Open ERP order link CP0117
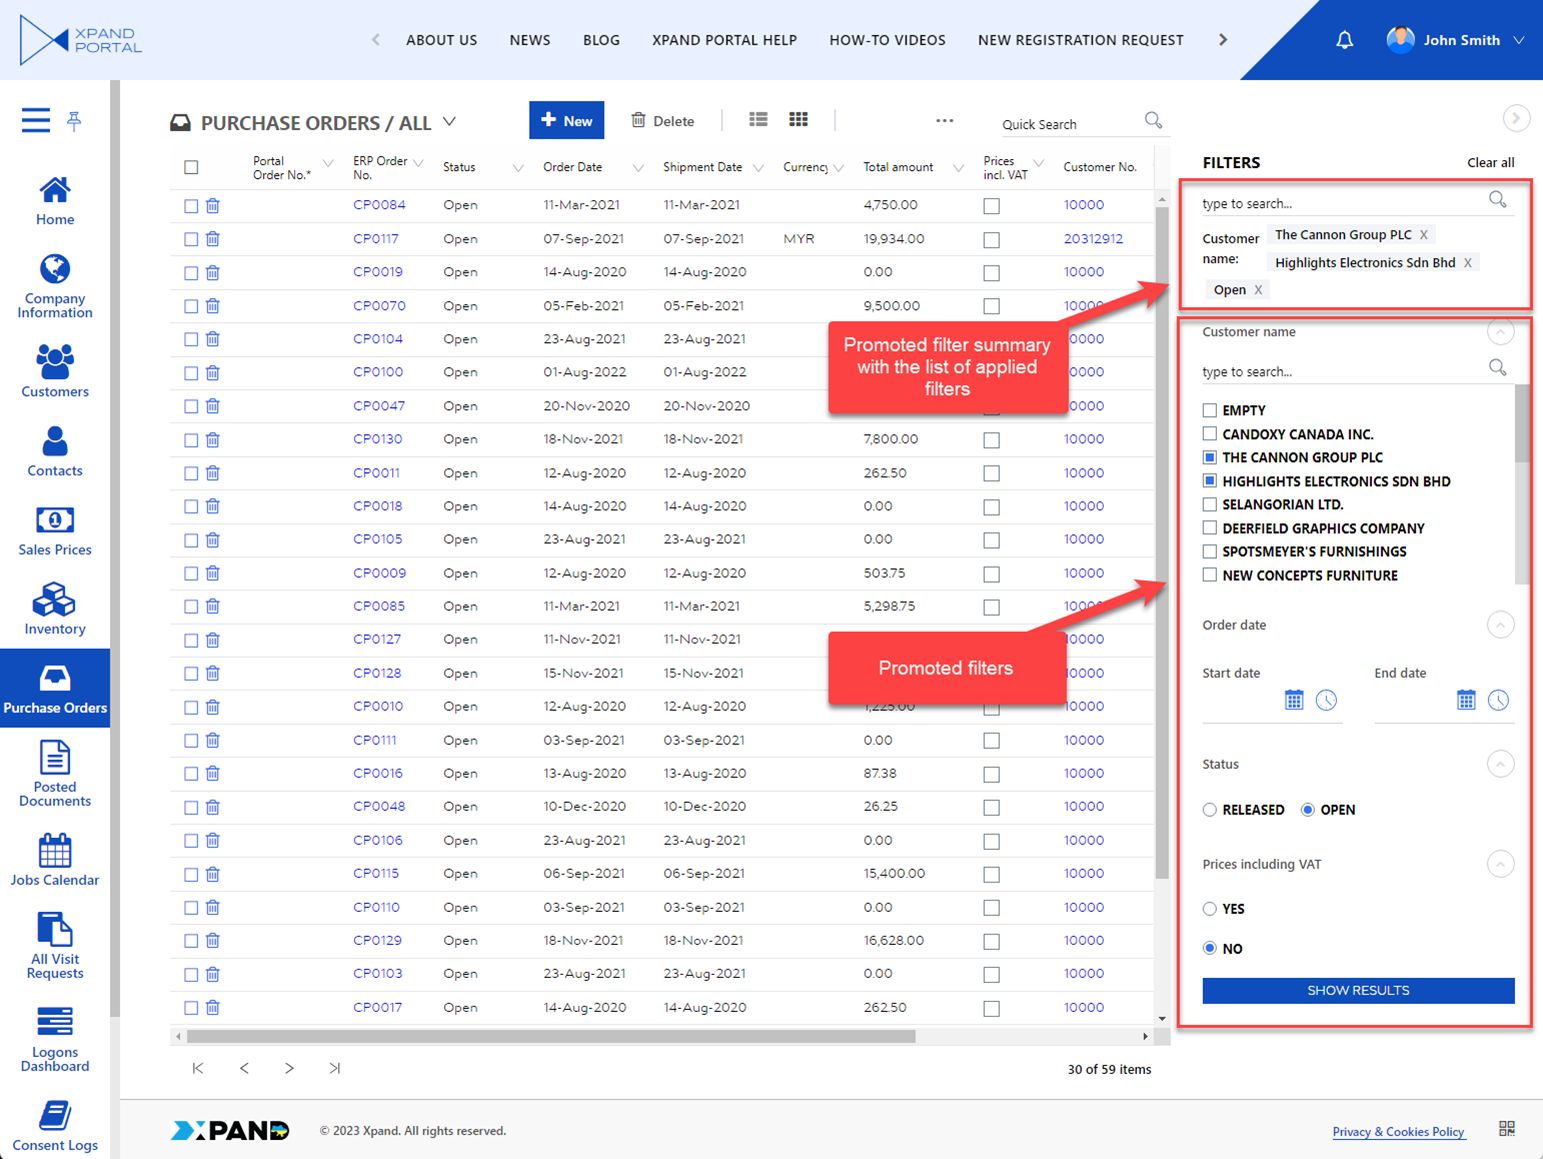 [376, 239]
